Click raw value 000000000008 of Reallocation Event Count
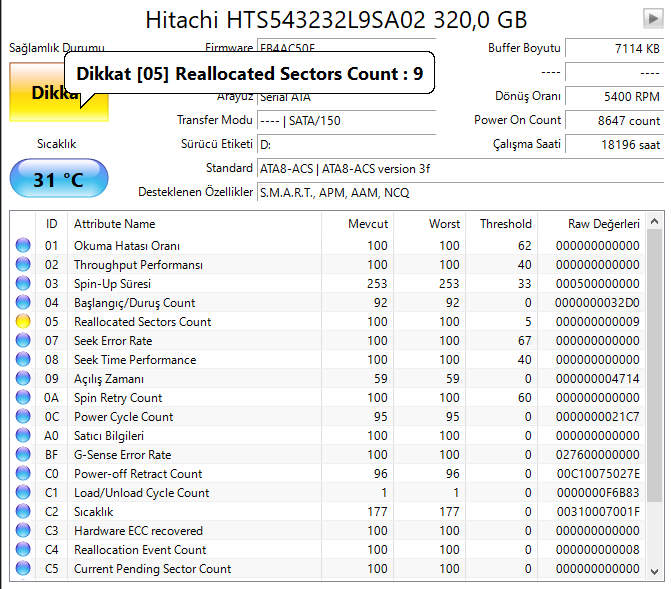Viewport: 671px width, 589px height. pyautogui.click(x=597, y=550)
